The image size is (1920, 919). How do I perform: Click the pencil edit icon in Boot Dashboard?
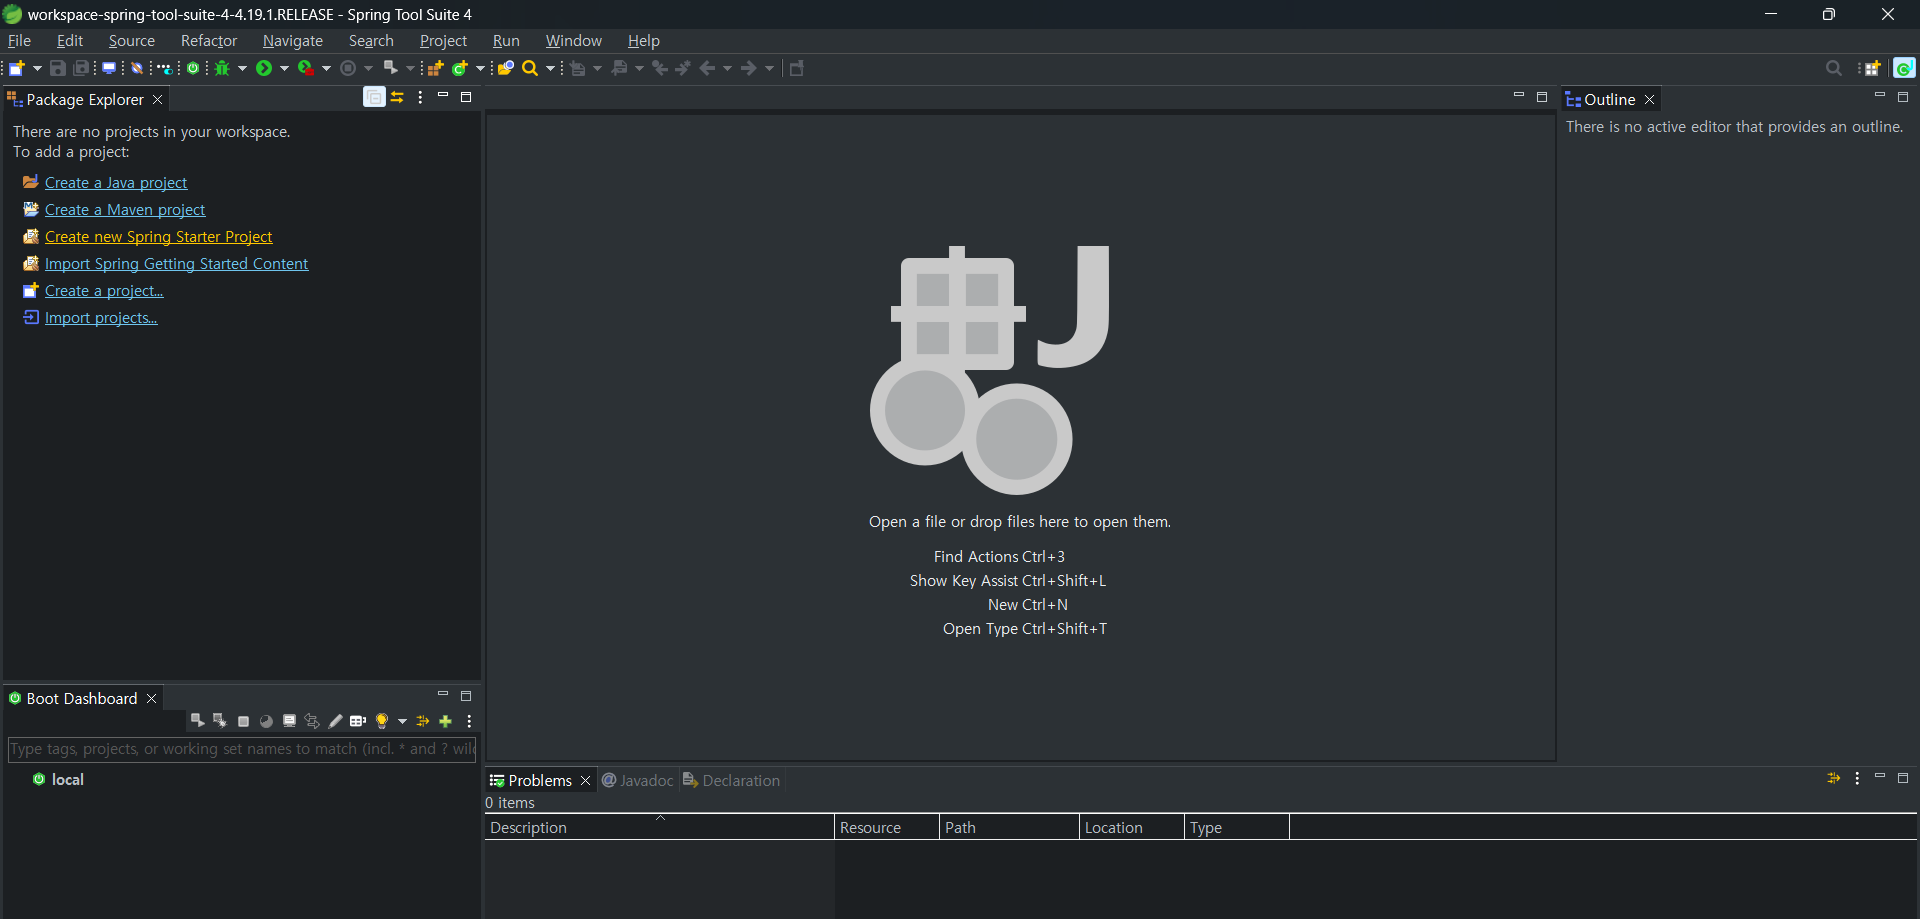[x=335, y=721]
